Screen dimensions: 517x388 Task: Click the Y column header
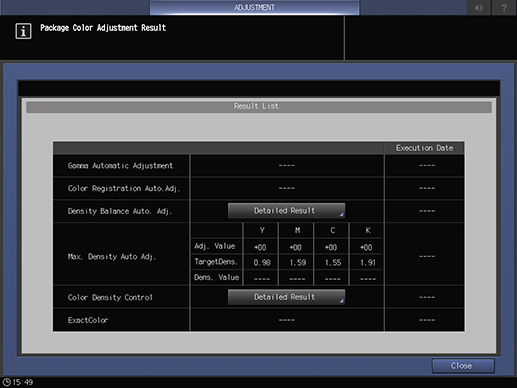[x=262, y=230]
